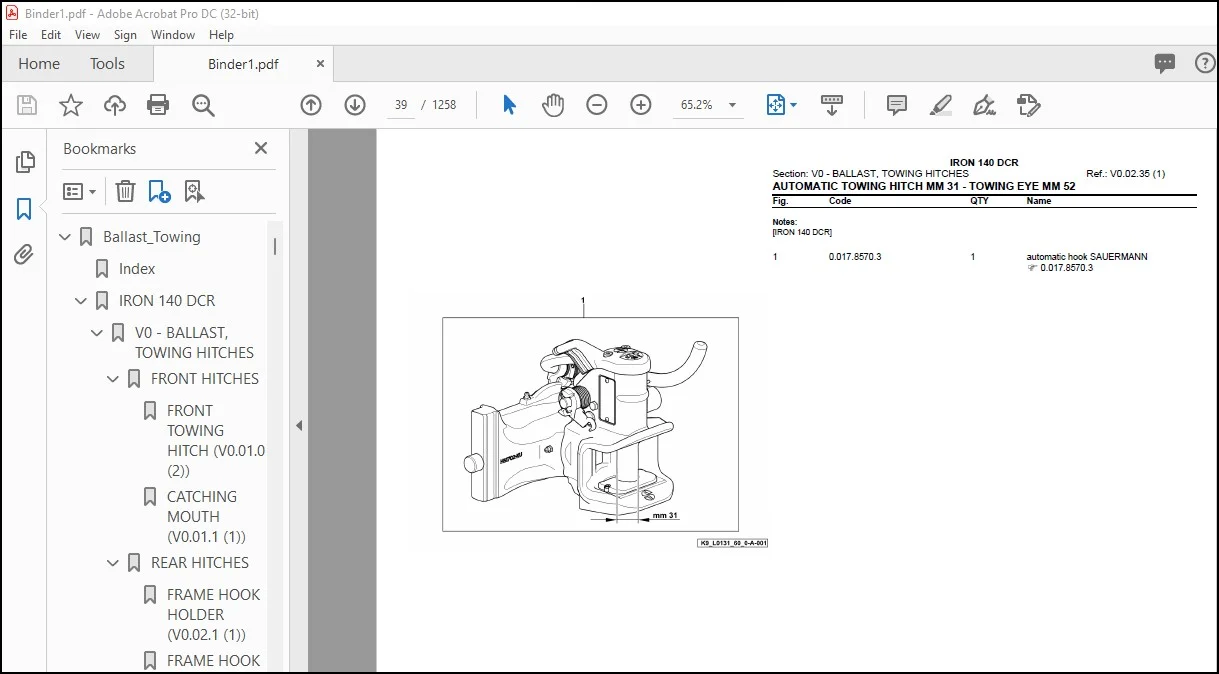Open the Index bookmark
Screen dimensions: 1219x674
click(x=137, y=269)
